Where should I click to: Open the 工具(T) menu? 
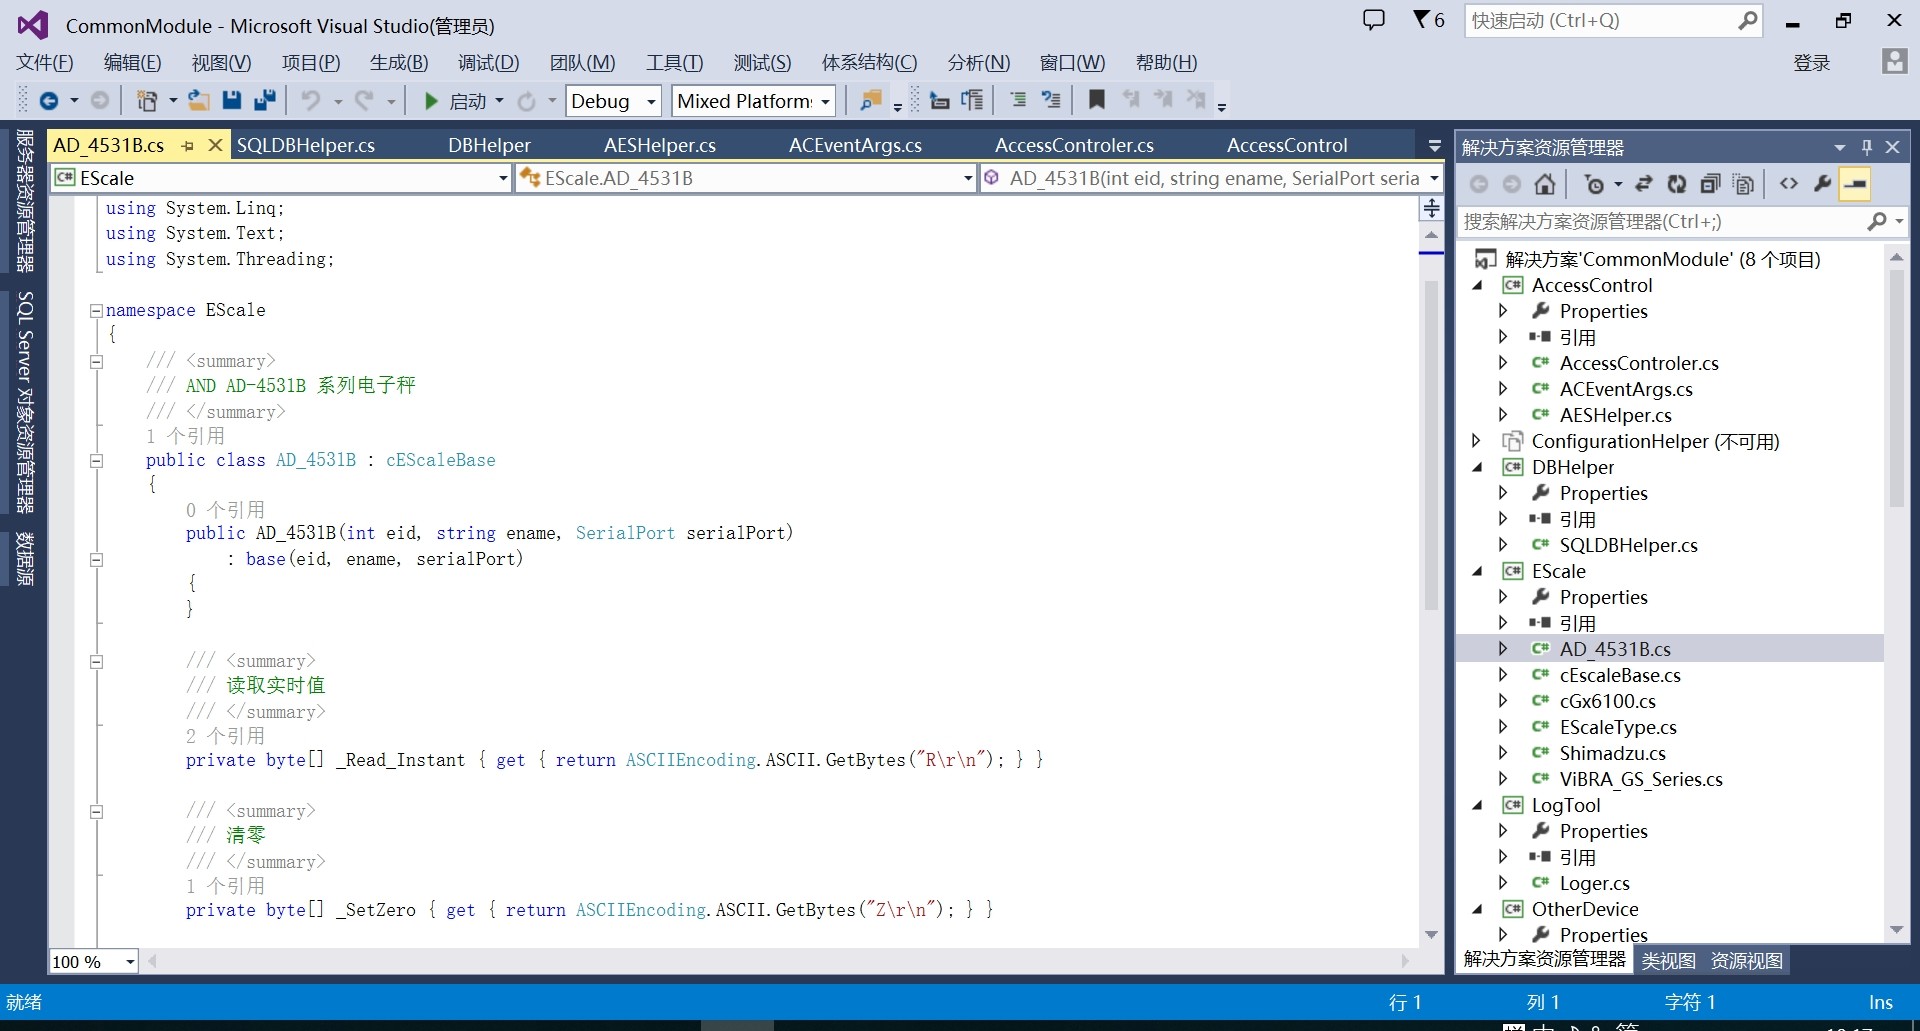pos(674,63)
